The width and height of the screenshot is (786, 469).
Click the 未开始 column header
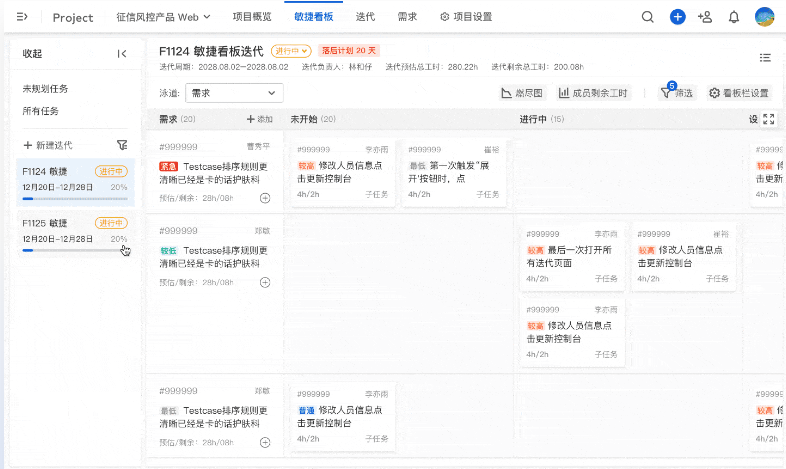[313, 119]
